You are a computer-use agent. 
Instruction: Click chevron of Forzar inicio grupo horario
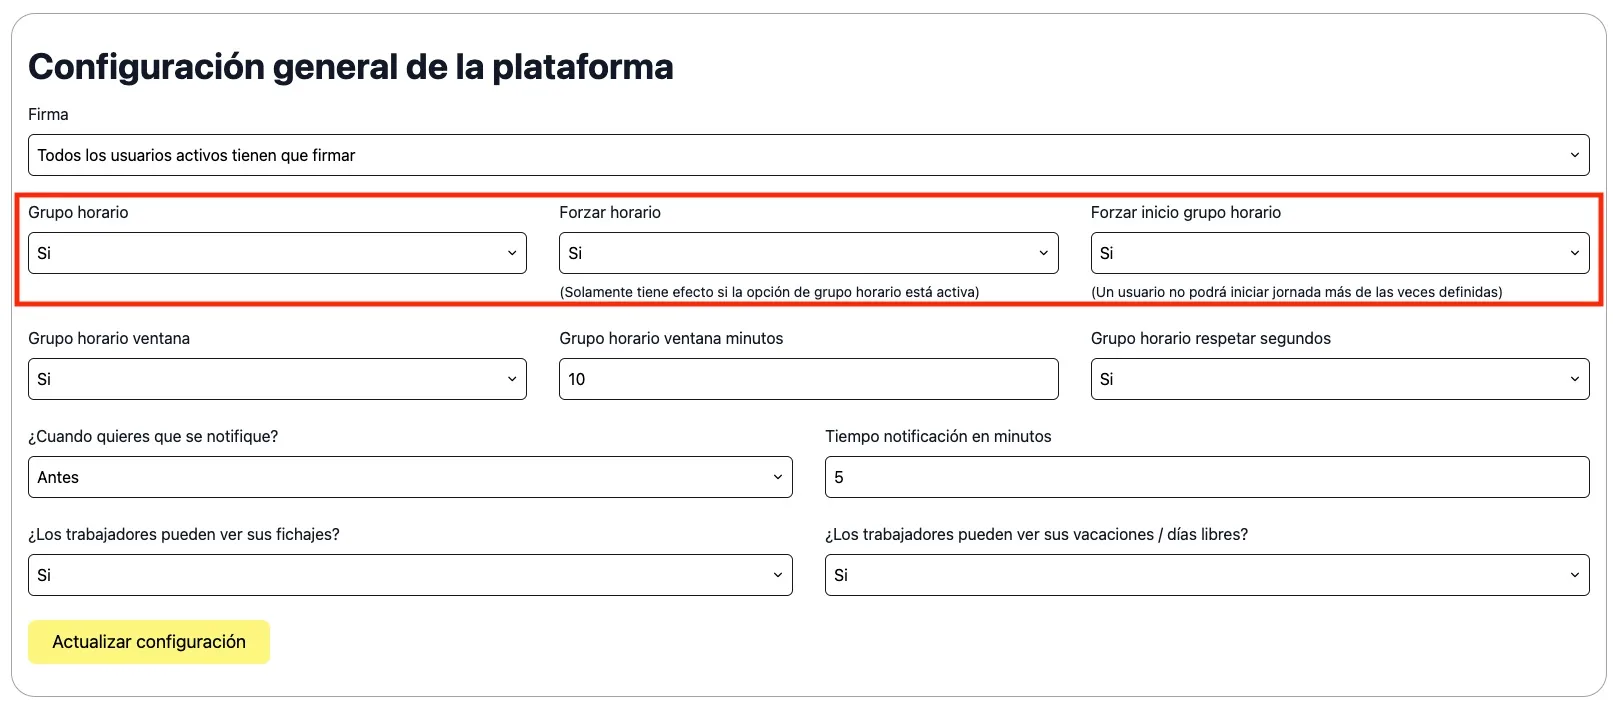[x=1574, y=253]
